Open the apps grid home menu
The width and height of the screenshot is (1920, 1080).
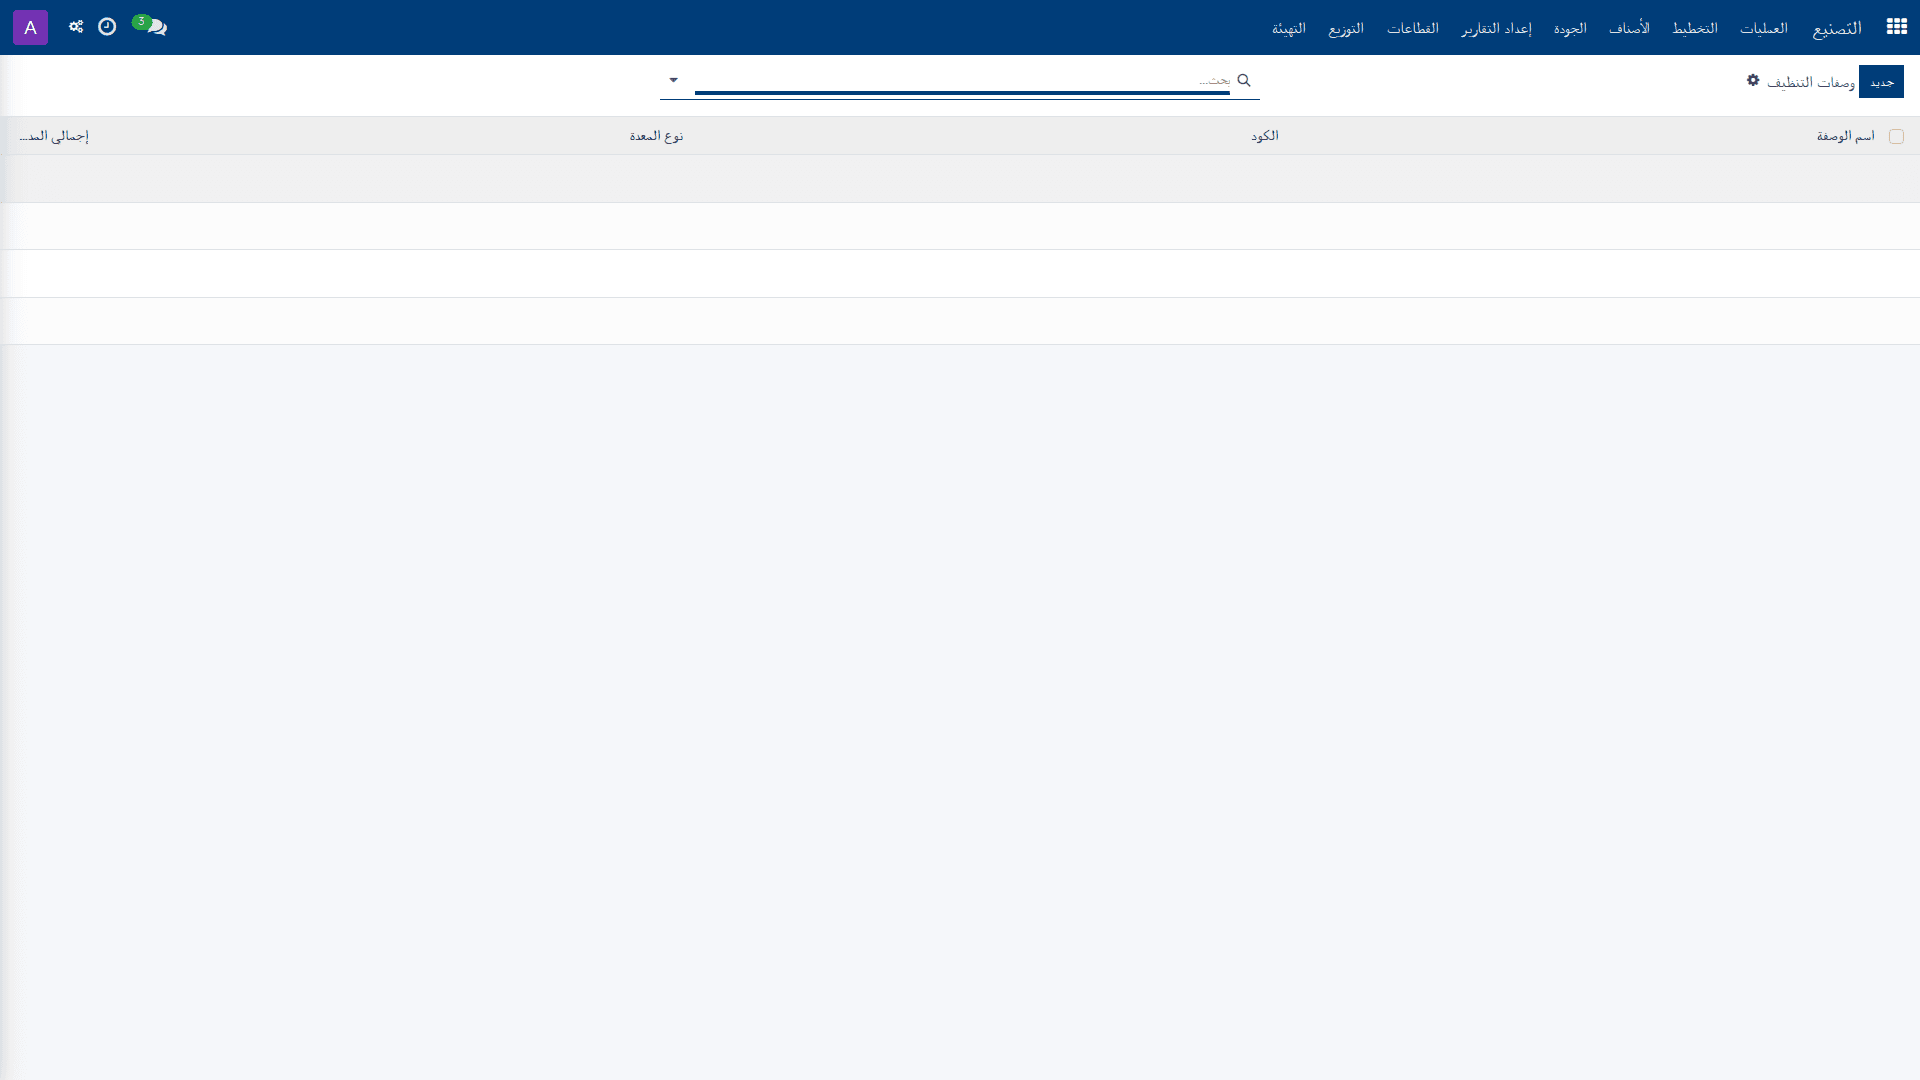[1896, 27]
